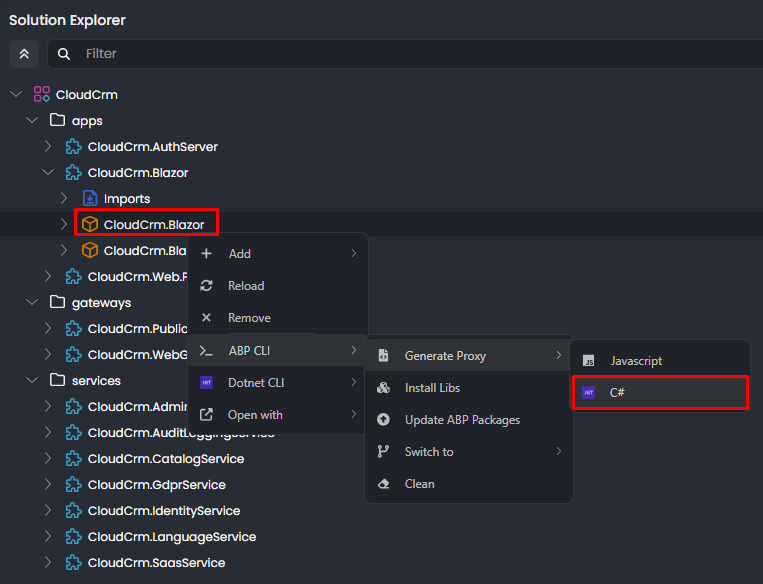Click the Update ABP Packages icon
This screenshot has width=763, height=584.
(x=383, y=420)
